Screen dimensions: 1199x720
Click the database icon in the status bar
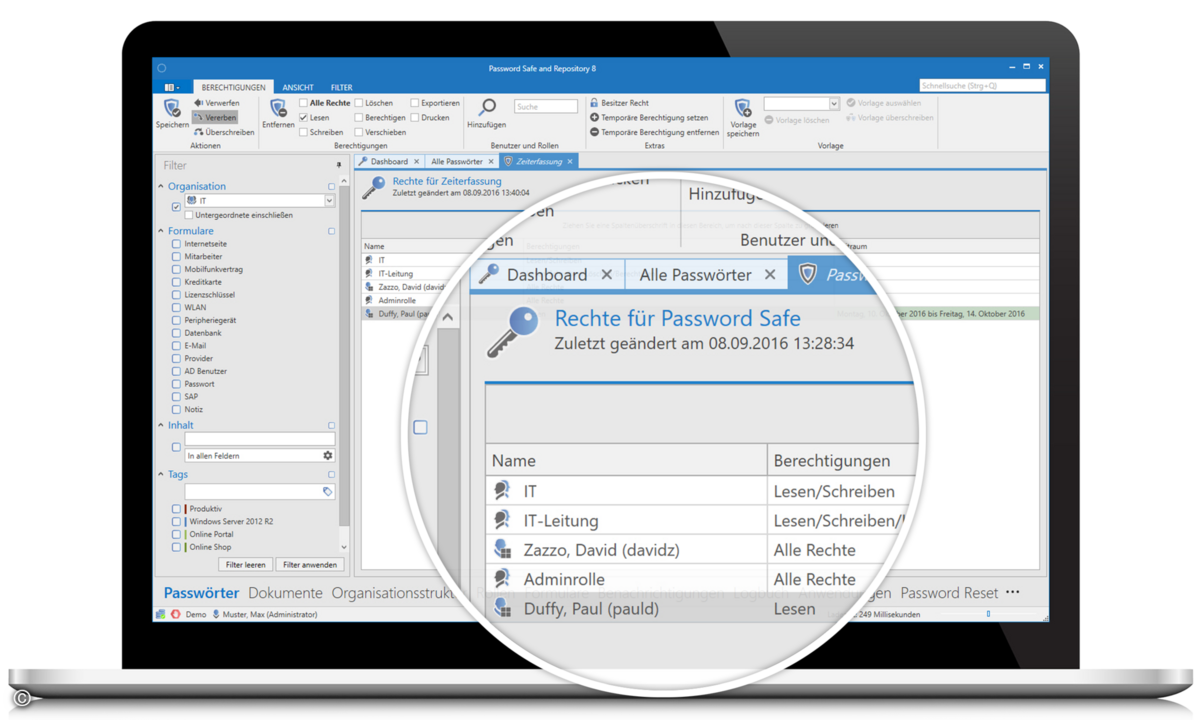click(x=161, y=614)
